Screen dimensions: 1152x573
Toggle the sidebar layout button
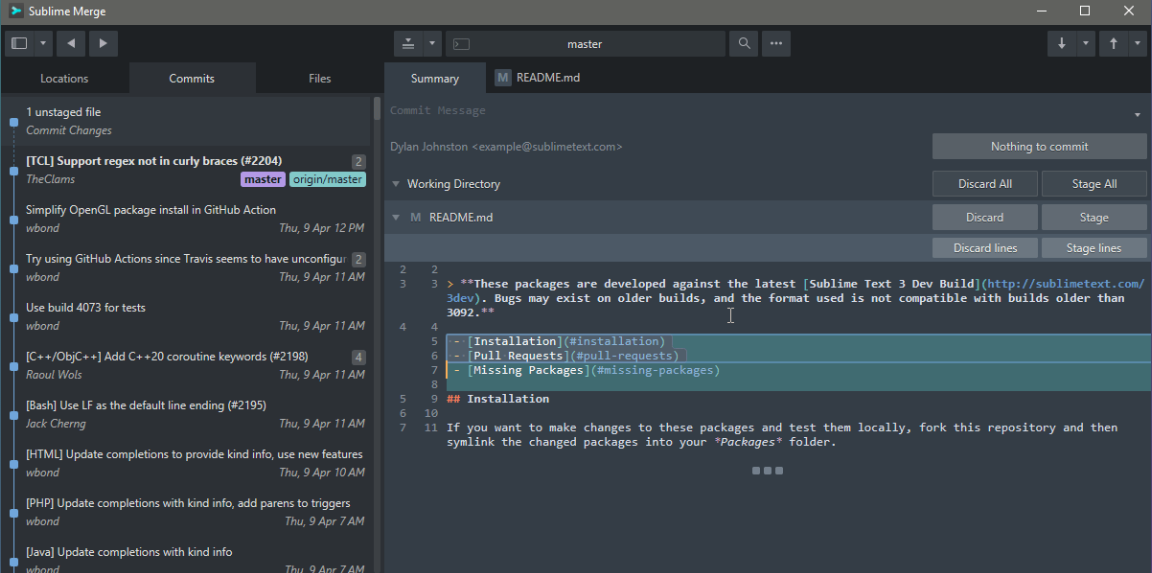point(19,44)
